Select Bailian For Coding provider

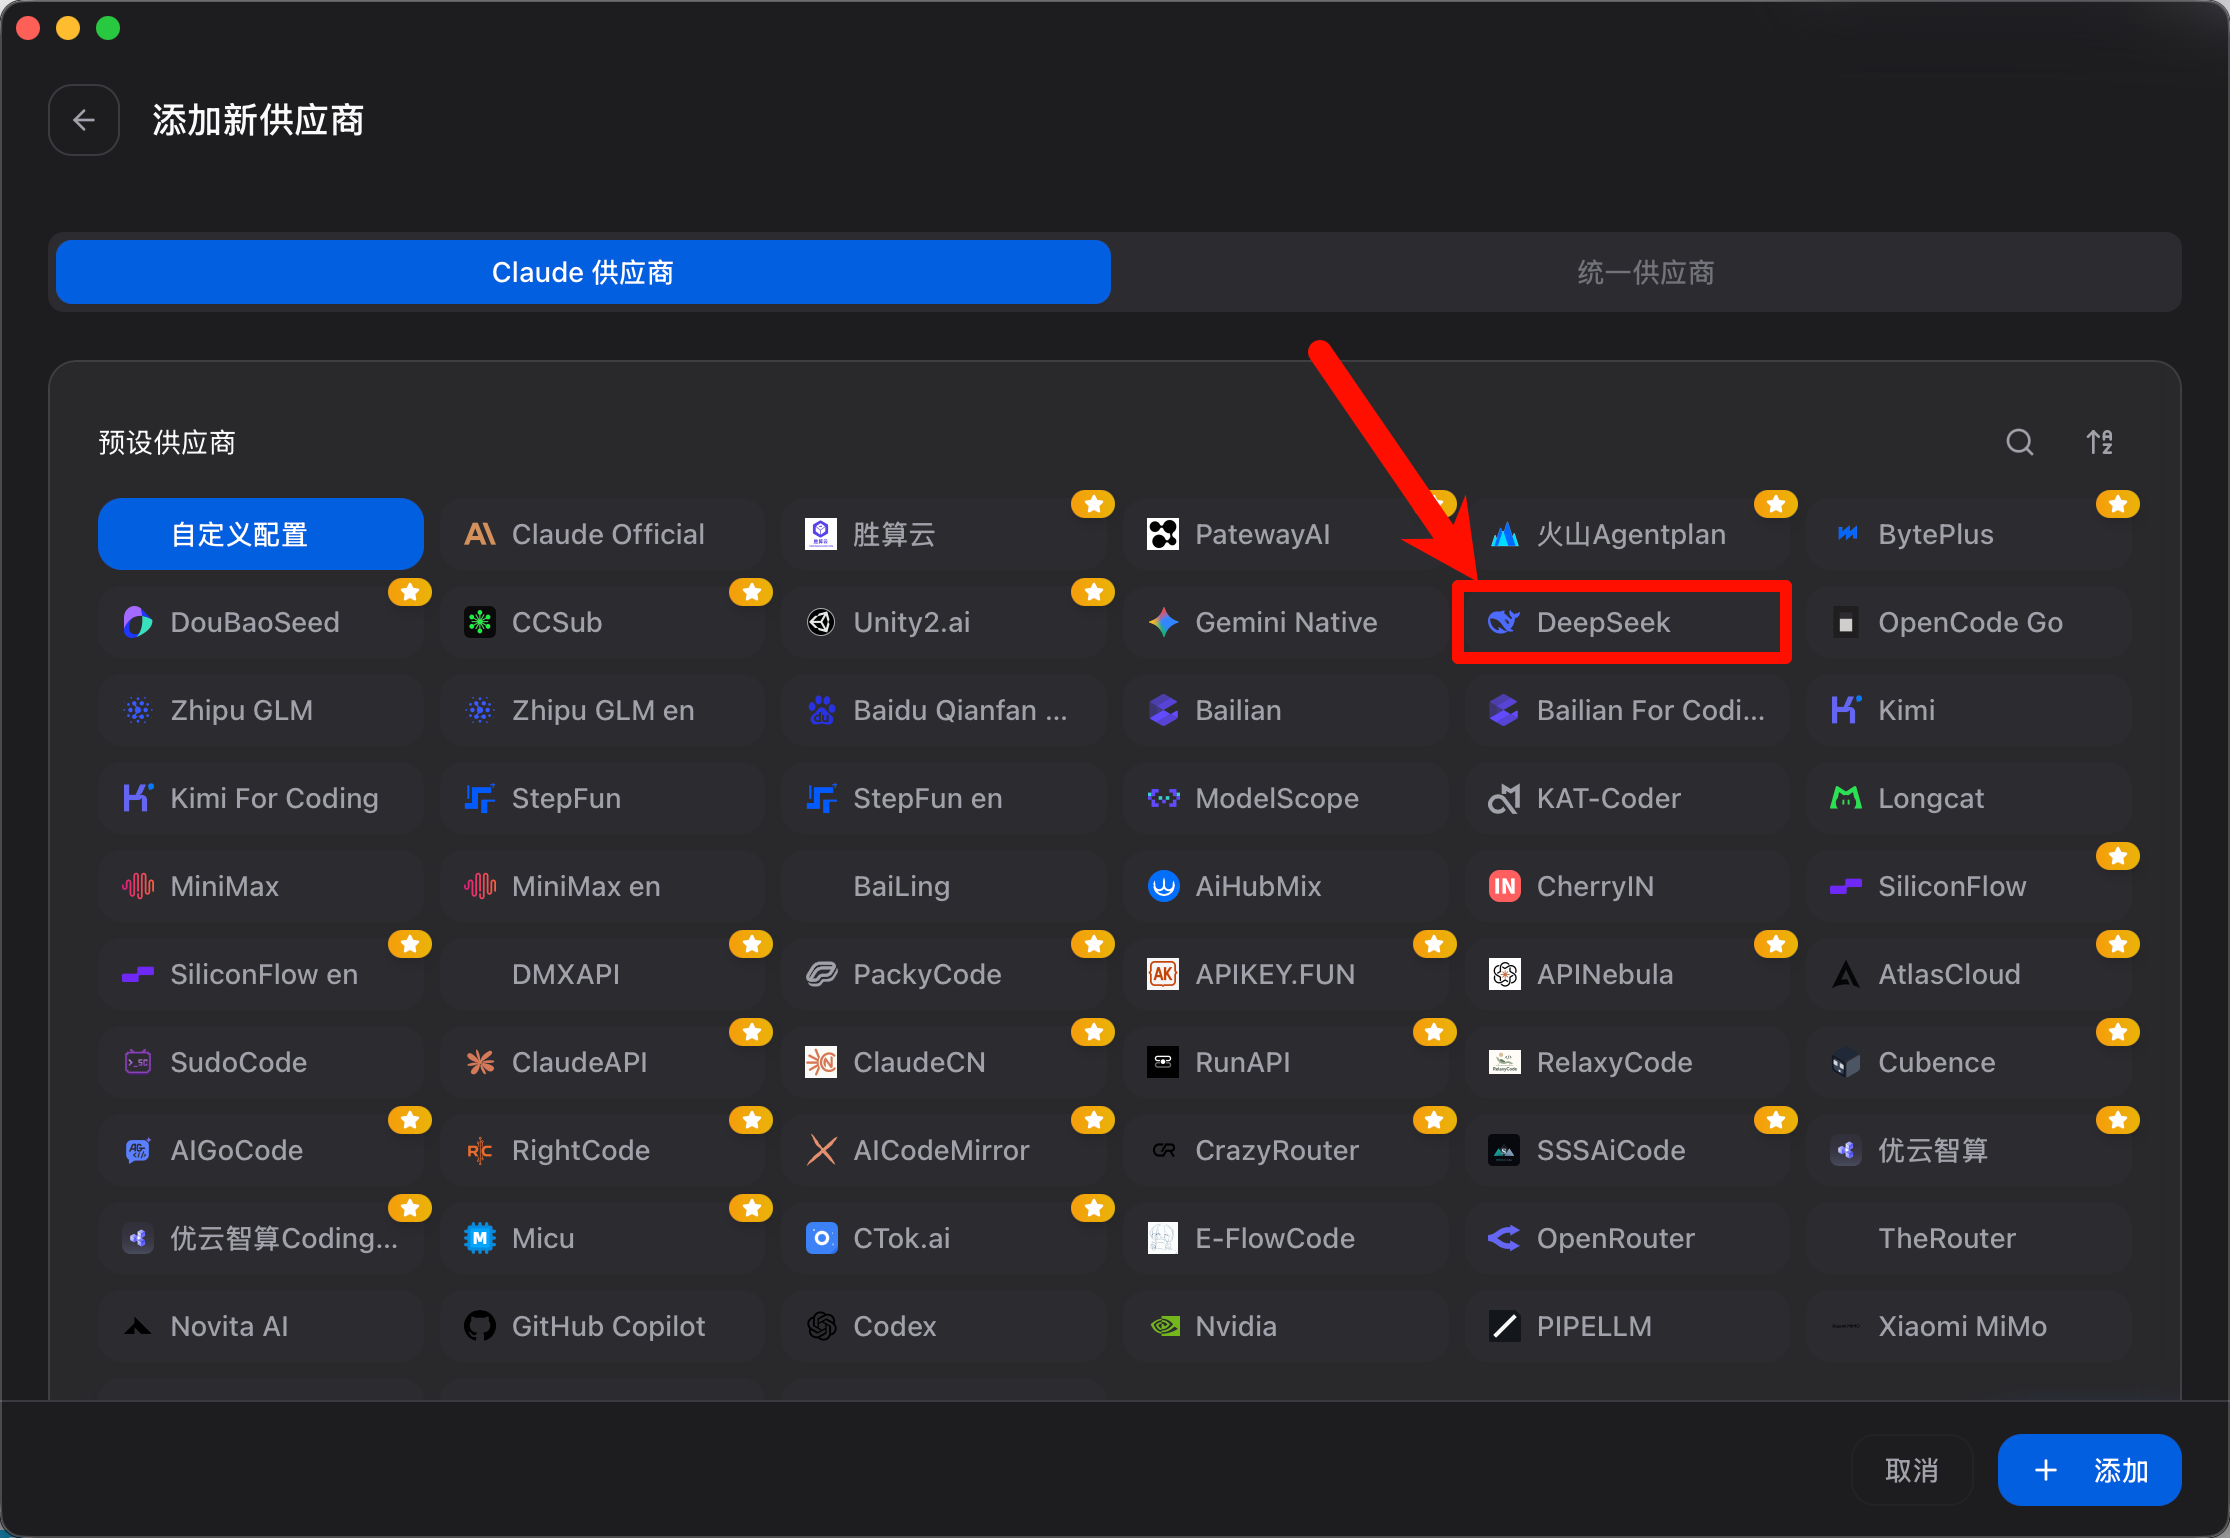point(1627,710)
